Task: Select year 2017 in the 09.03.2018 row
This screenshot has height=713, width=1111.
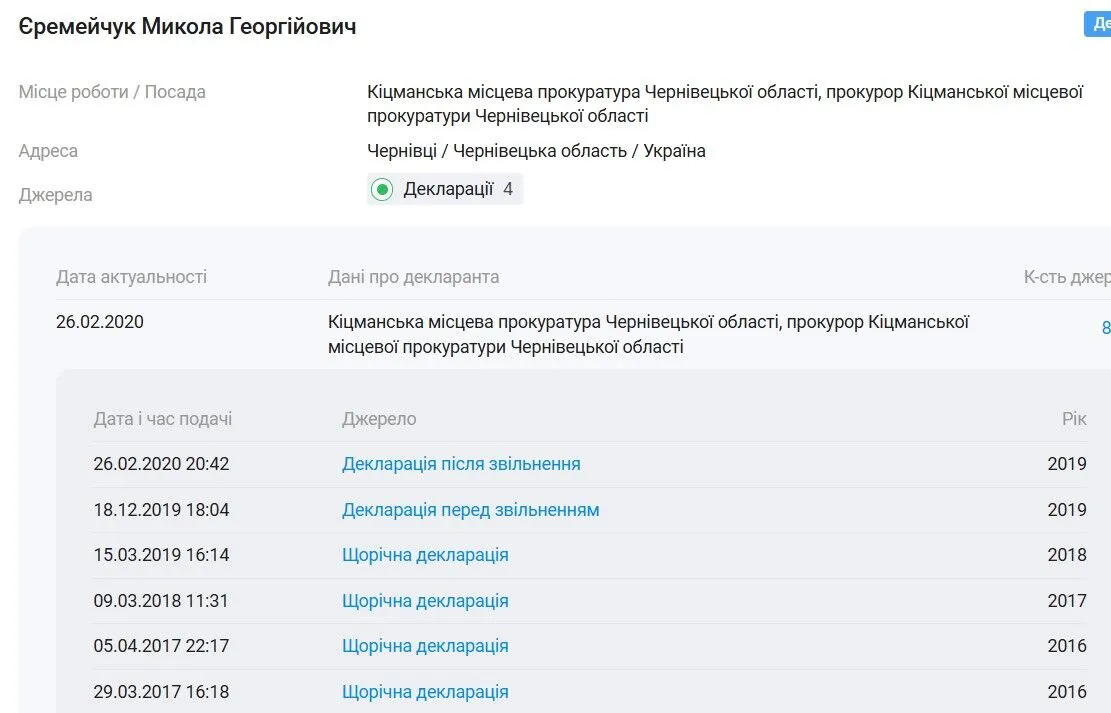Action: [1067, 601]
